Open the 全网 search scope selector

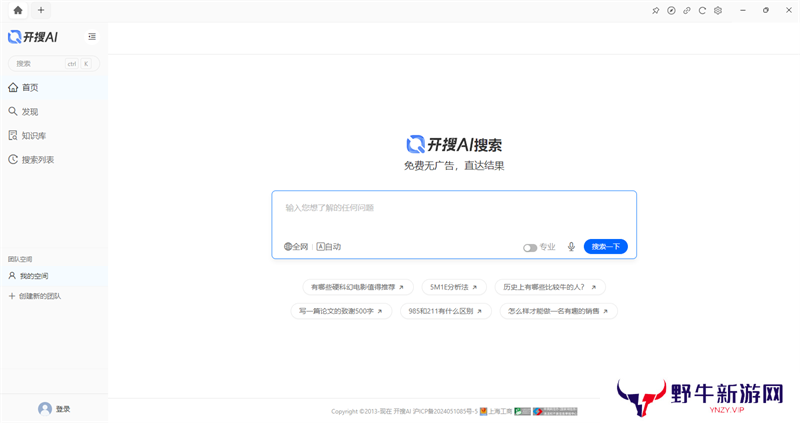(x=296, y=246)
